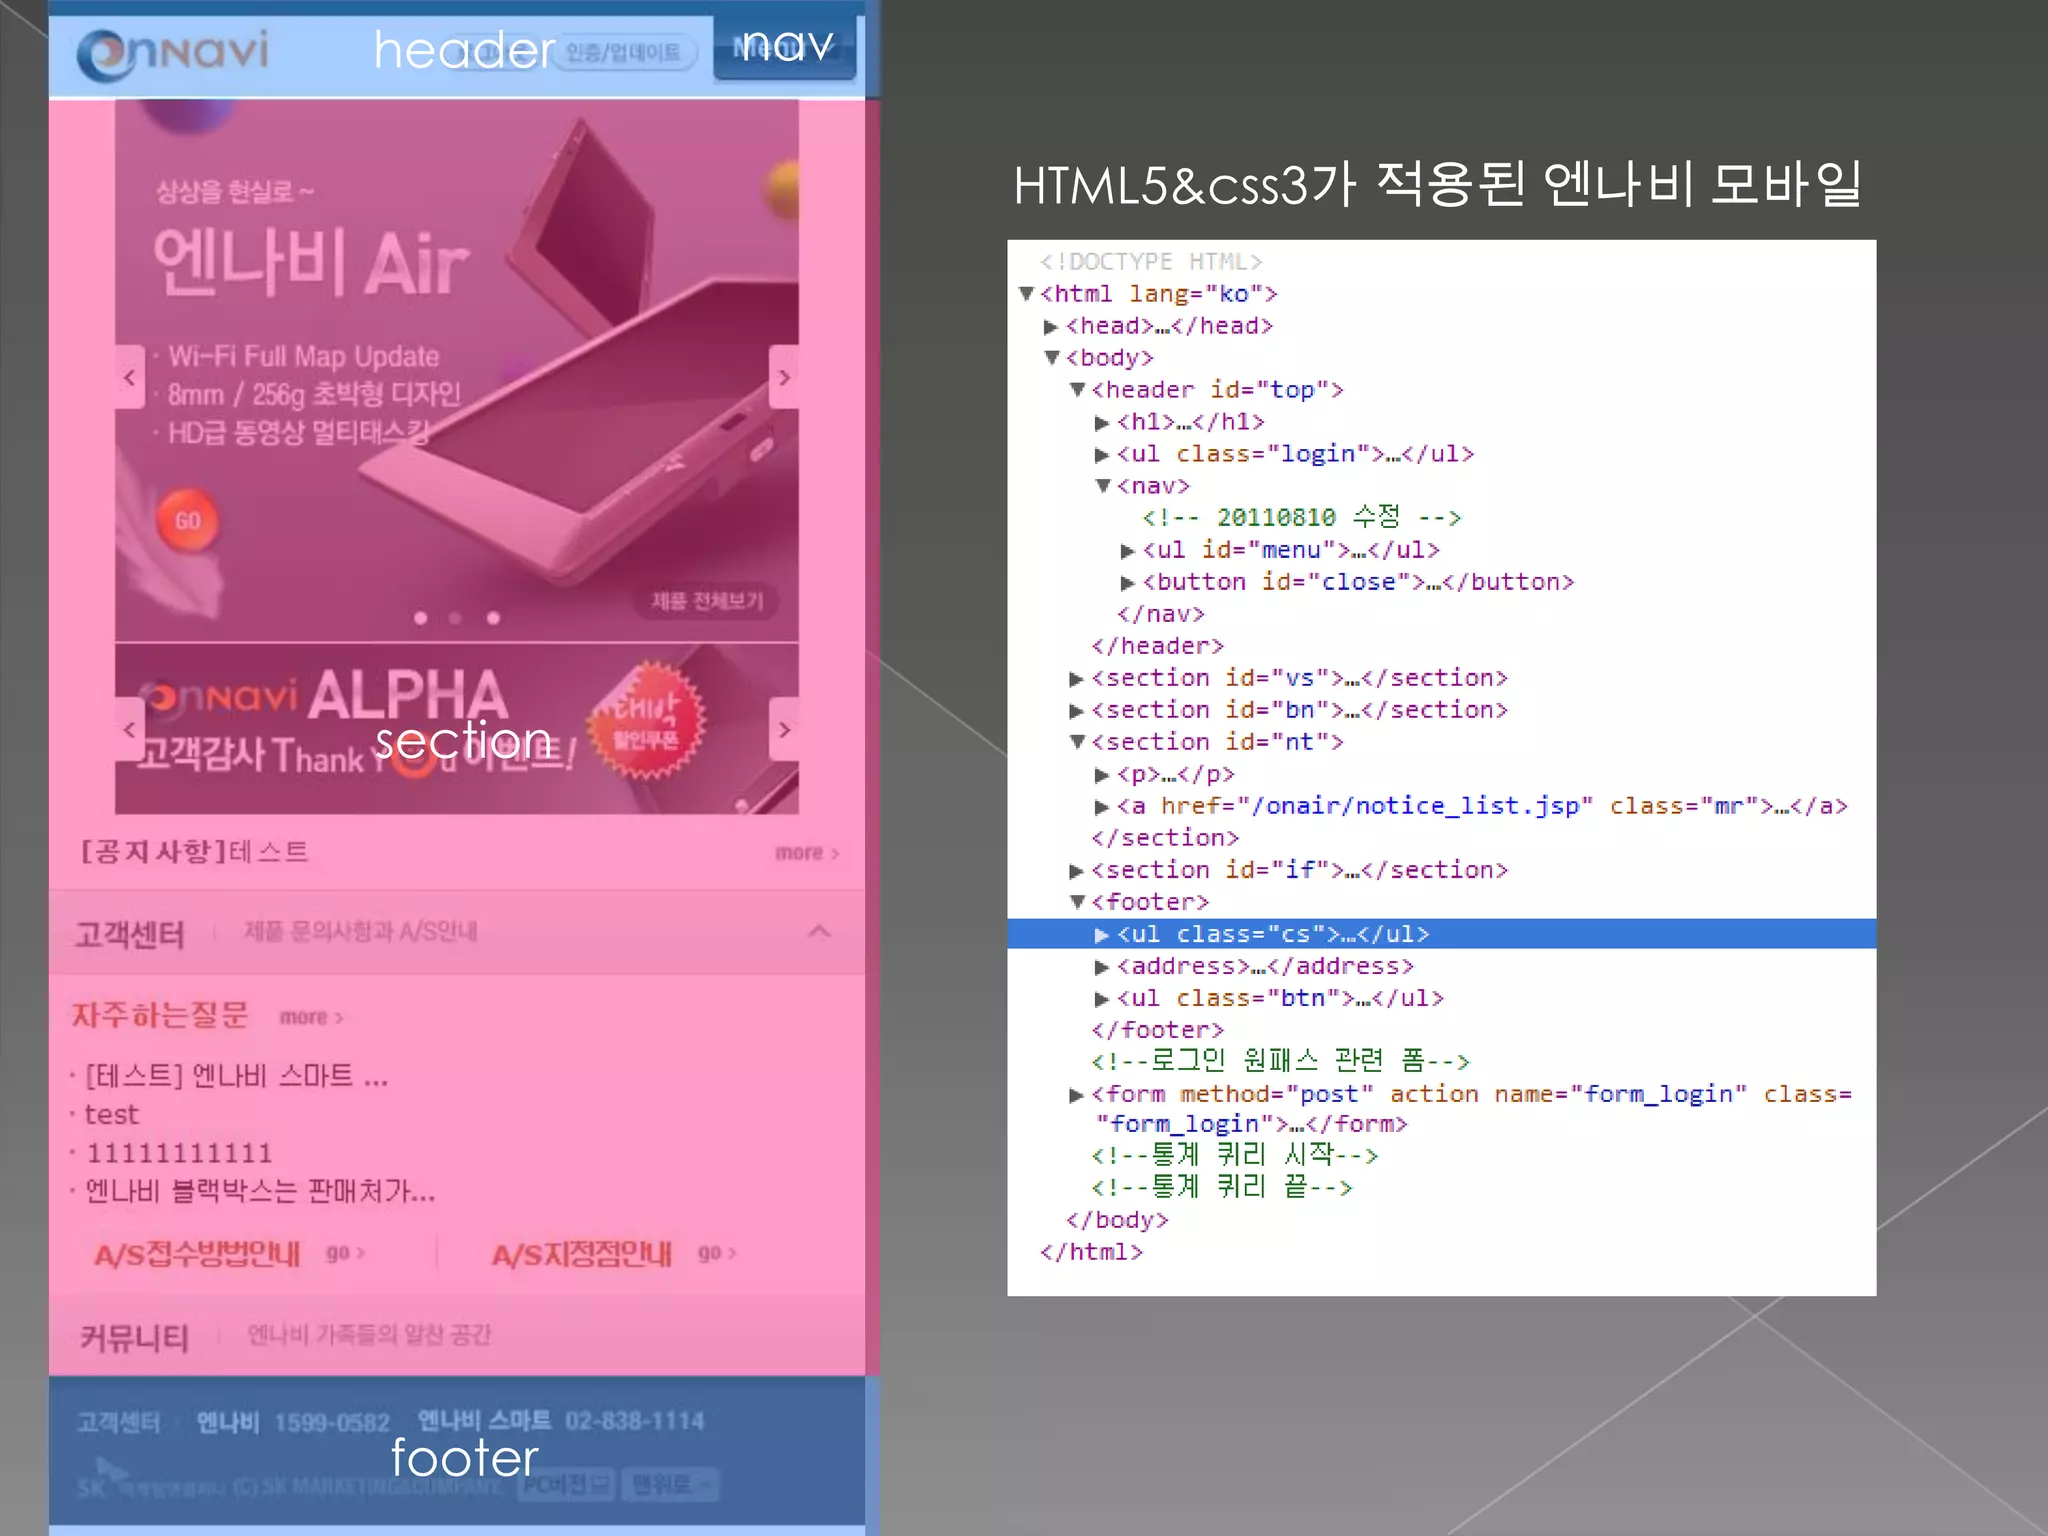Click the 제품 전체보기 button
The image size is (2048, 1536).
click(x=707, y=600)
